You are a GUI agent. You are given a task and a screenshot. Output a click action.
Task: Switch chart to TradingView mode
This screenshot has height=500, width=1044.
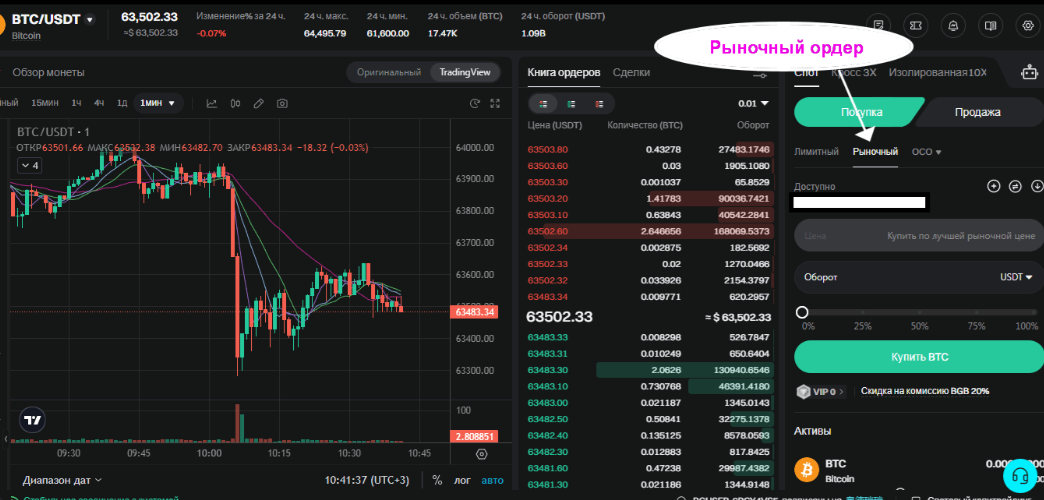pos(465,72)
